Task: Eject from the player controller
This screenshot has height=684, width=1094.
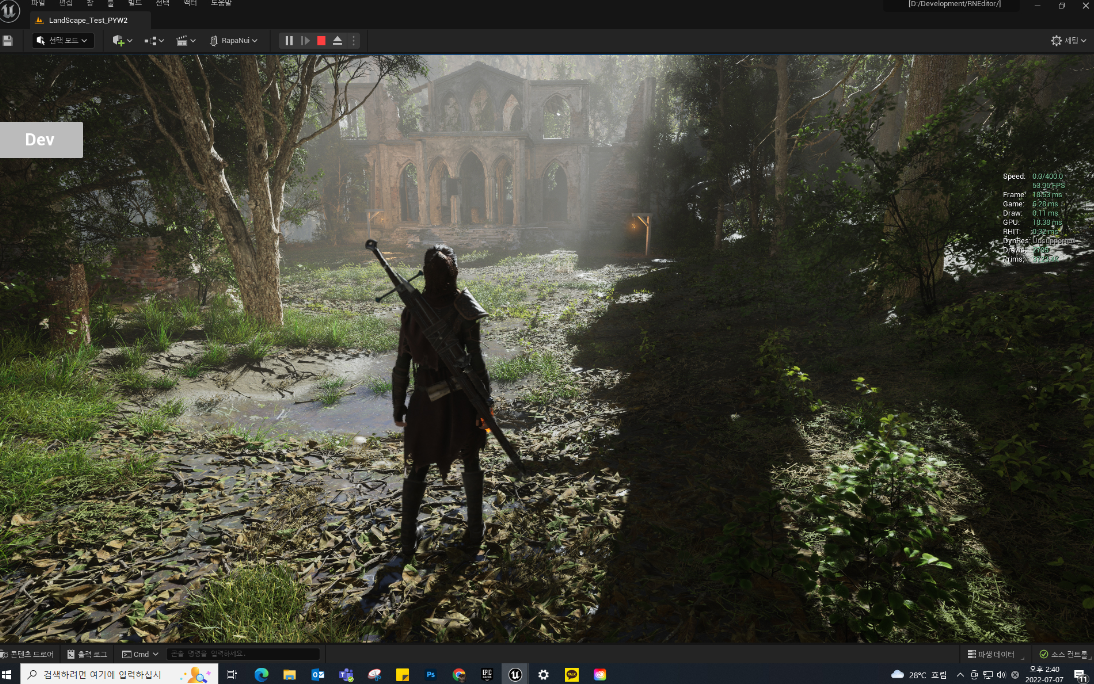Action: 338,40
